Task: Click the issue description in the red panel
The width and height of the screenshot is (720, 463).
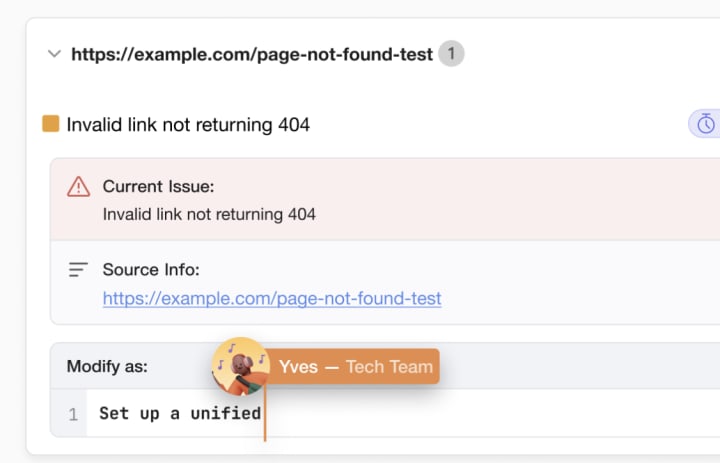Action: (209, 214)
